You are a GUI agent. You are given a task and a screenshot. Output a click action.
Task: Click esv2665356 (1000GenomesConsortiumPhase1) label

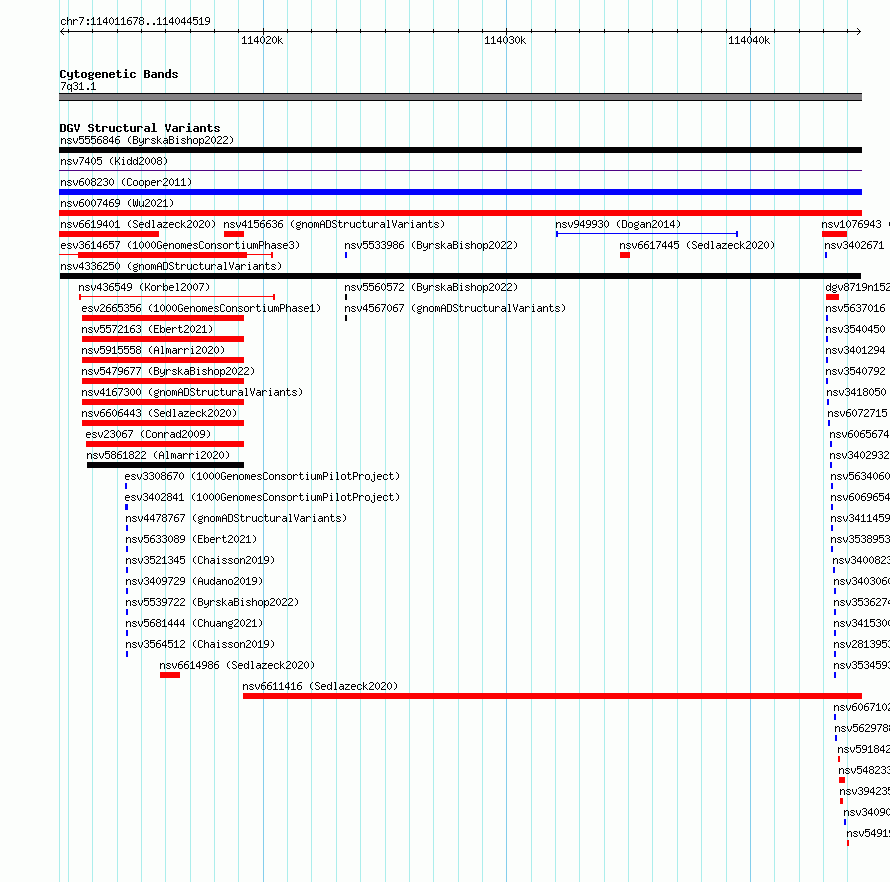pos(201,308)
